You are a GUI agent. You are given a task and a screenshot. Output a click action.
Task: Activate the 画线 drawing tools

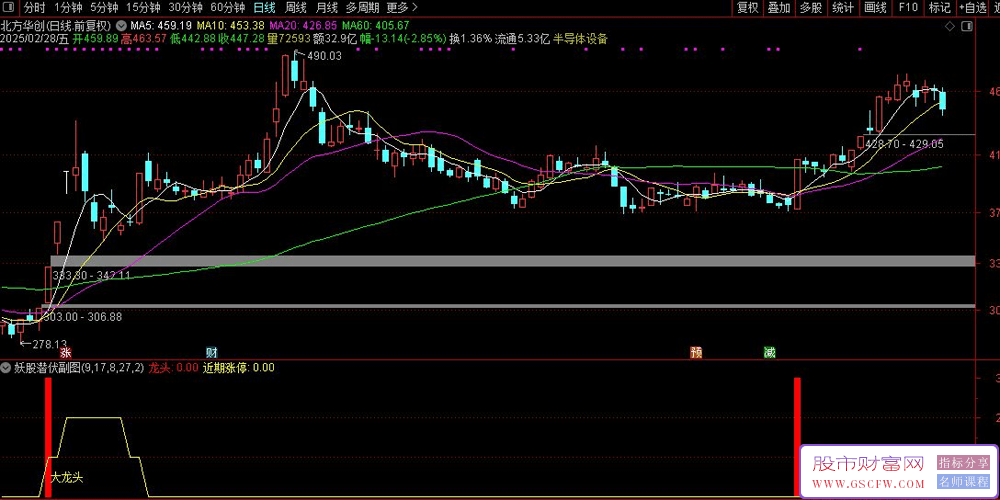875,8
